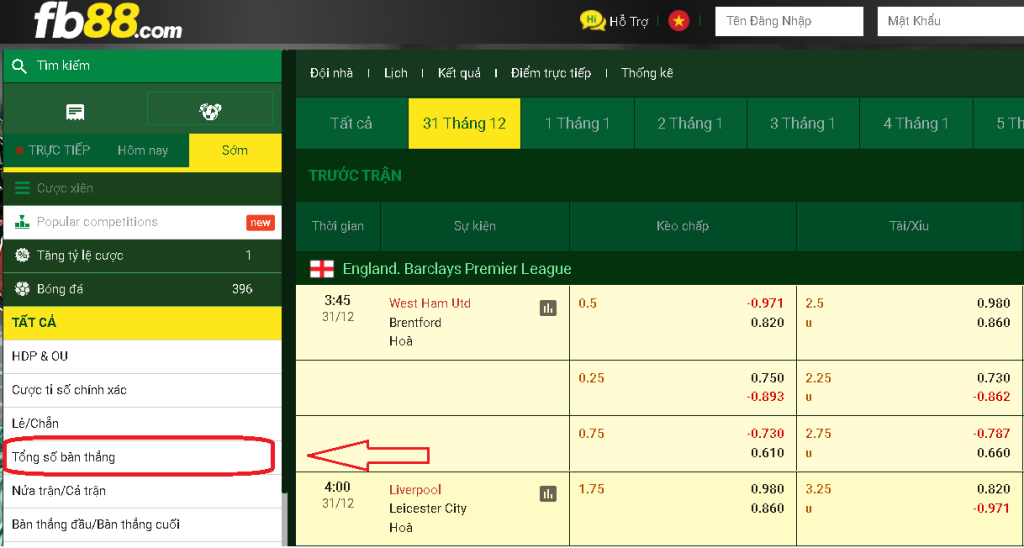Screen dimensions: 1024x548
Task: Select the 3 Tháng 1 date tab
Action: tap(803, 123)
